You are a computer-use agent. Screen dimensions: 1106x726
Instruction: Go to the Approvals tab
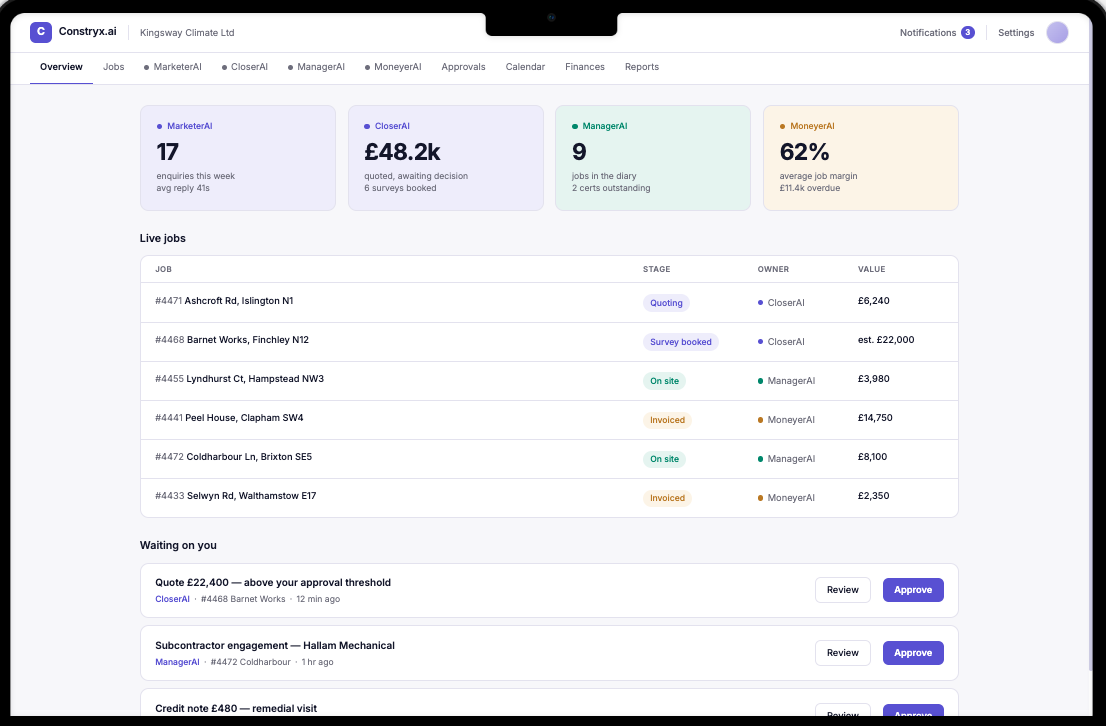click(x=463, y=67)
